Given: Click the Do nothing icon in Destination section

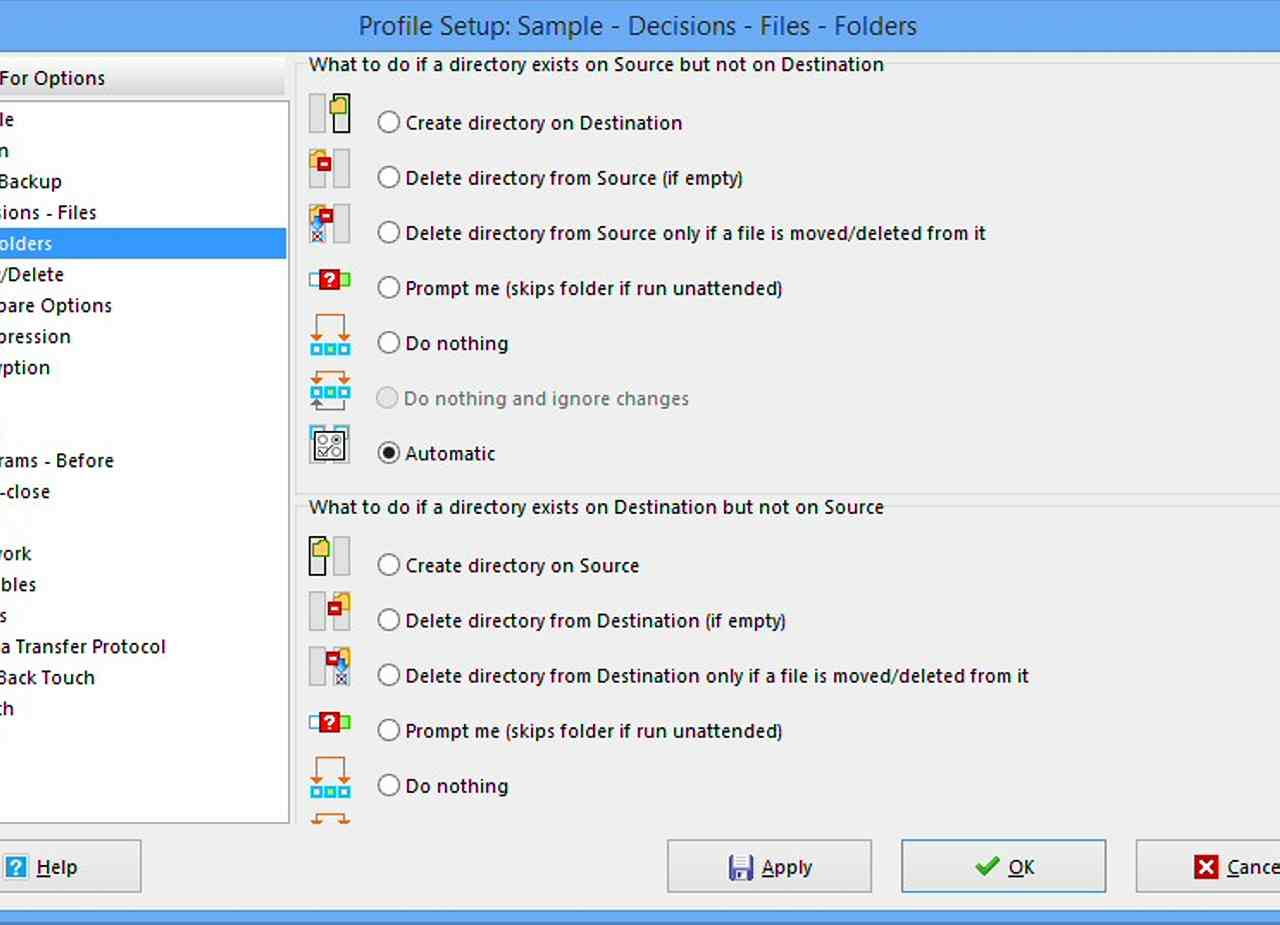Looking at the screenshot, I should pos(329,777).
